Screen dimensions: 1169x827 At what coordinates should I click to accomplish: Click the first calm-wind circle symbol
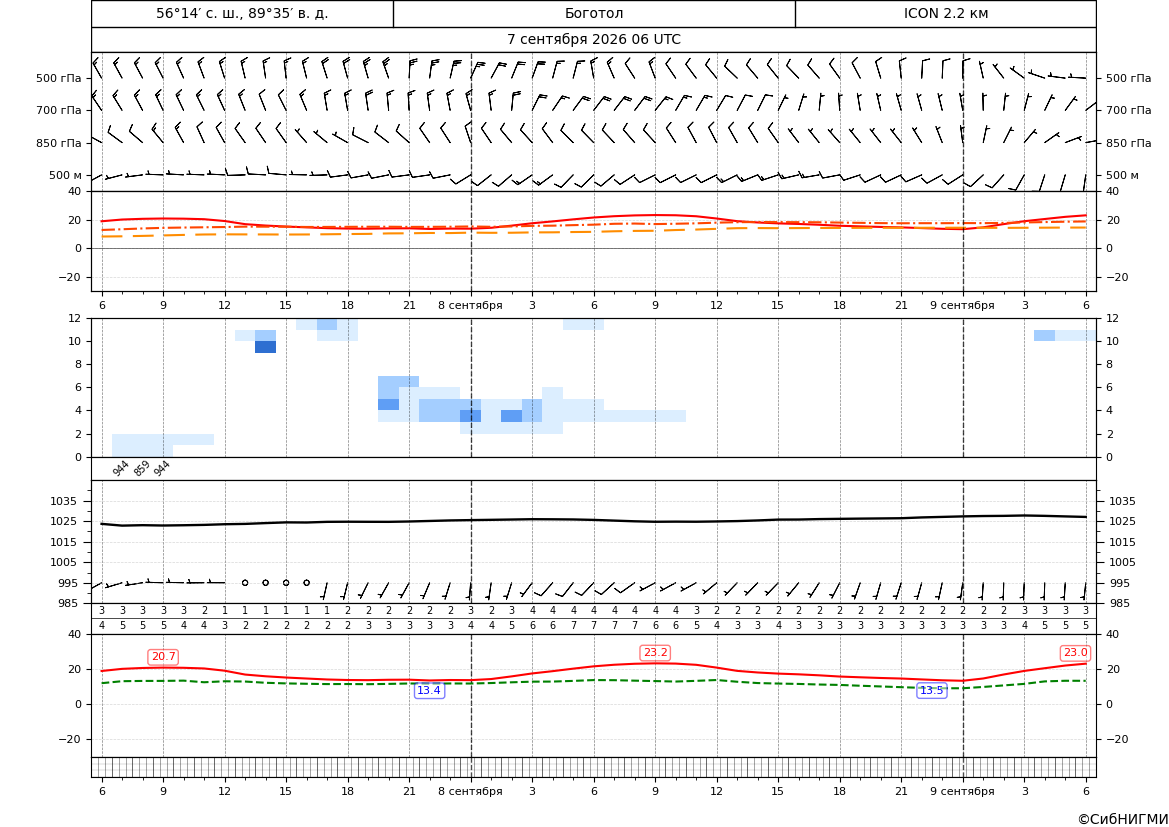click(x=245, y=583)
